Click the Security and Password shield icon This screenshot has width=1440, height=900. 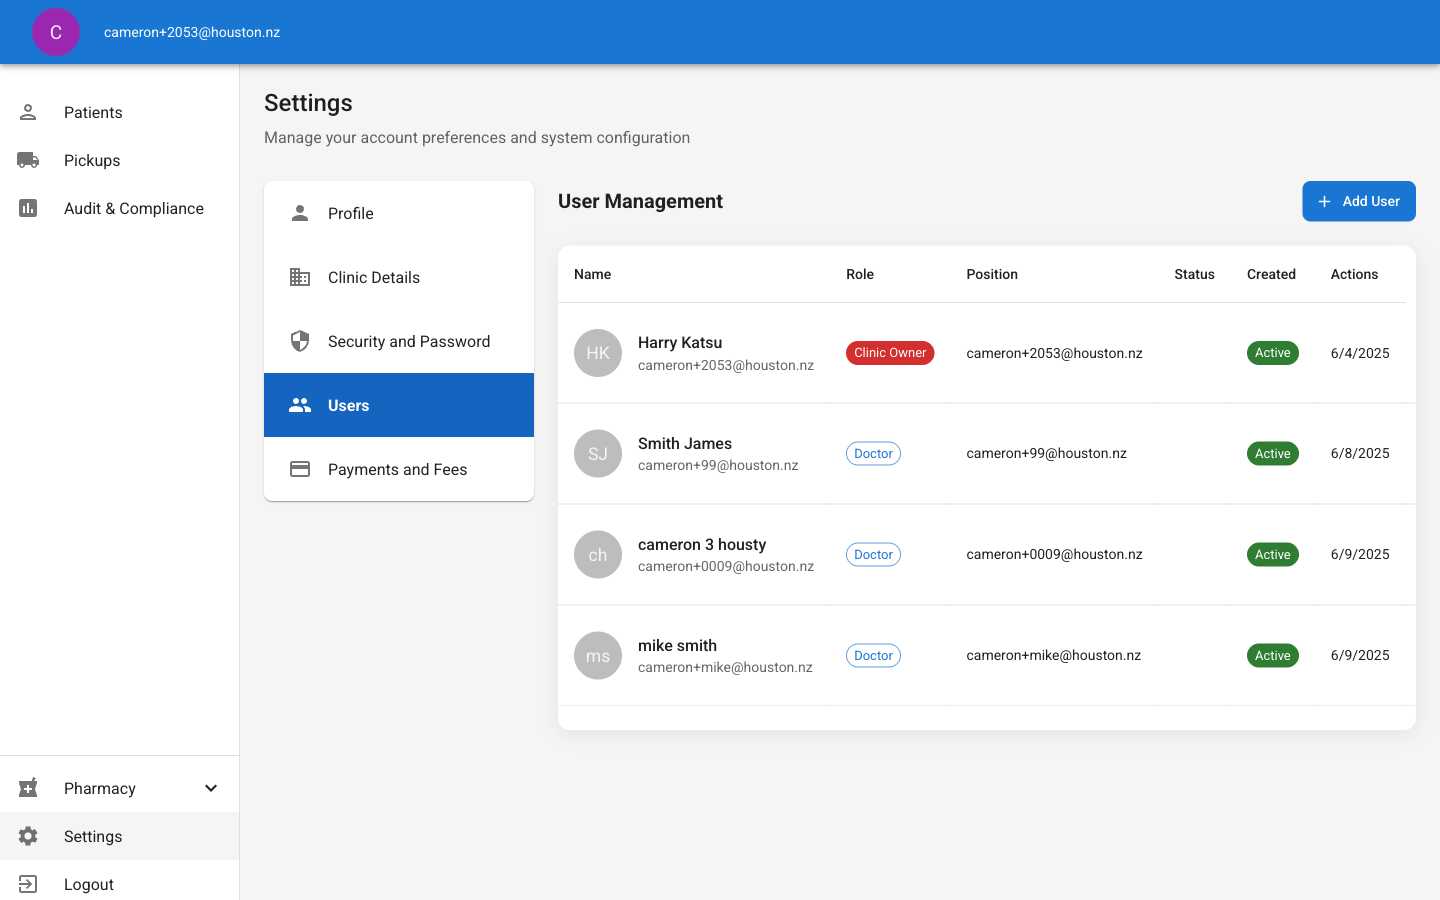coord(300,341)
